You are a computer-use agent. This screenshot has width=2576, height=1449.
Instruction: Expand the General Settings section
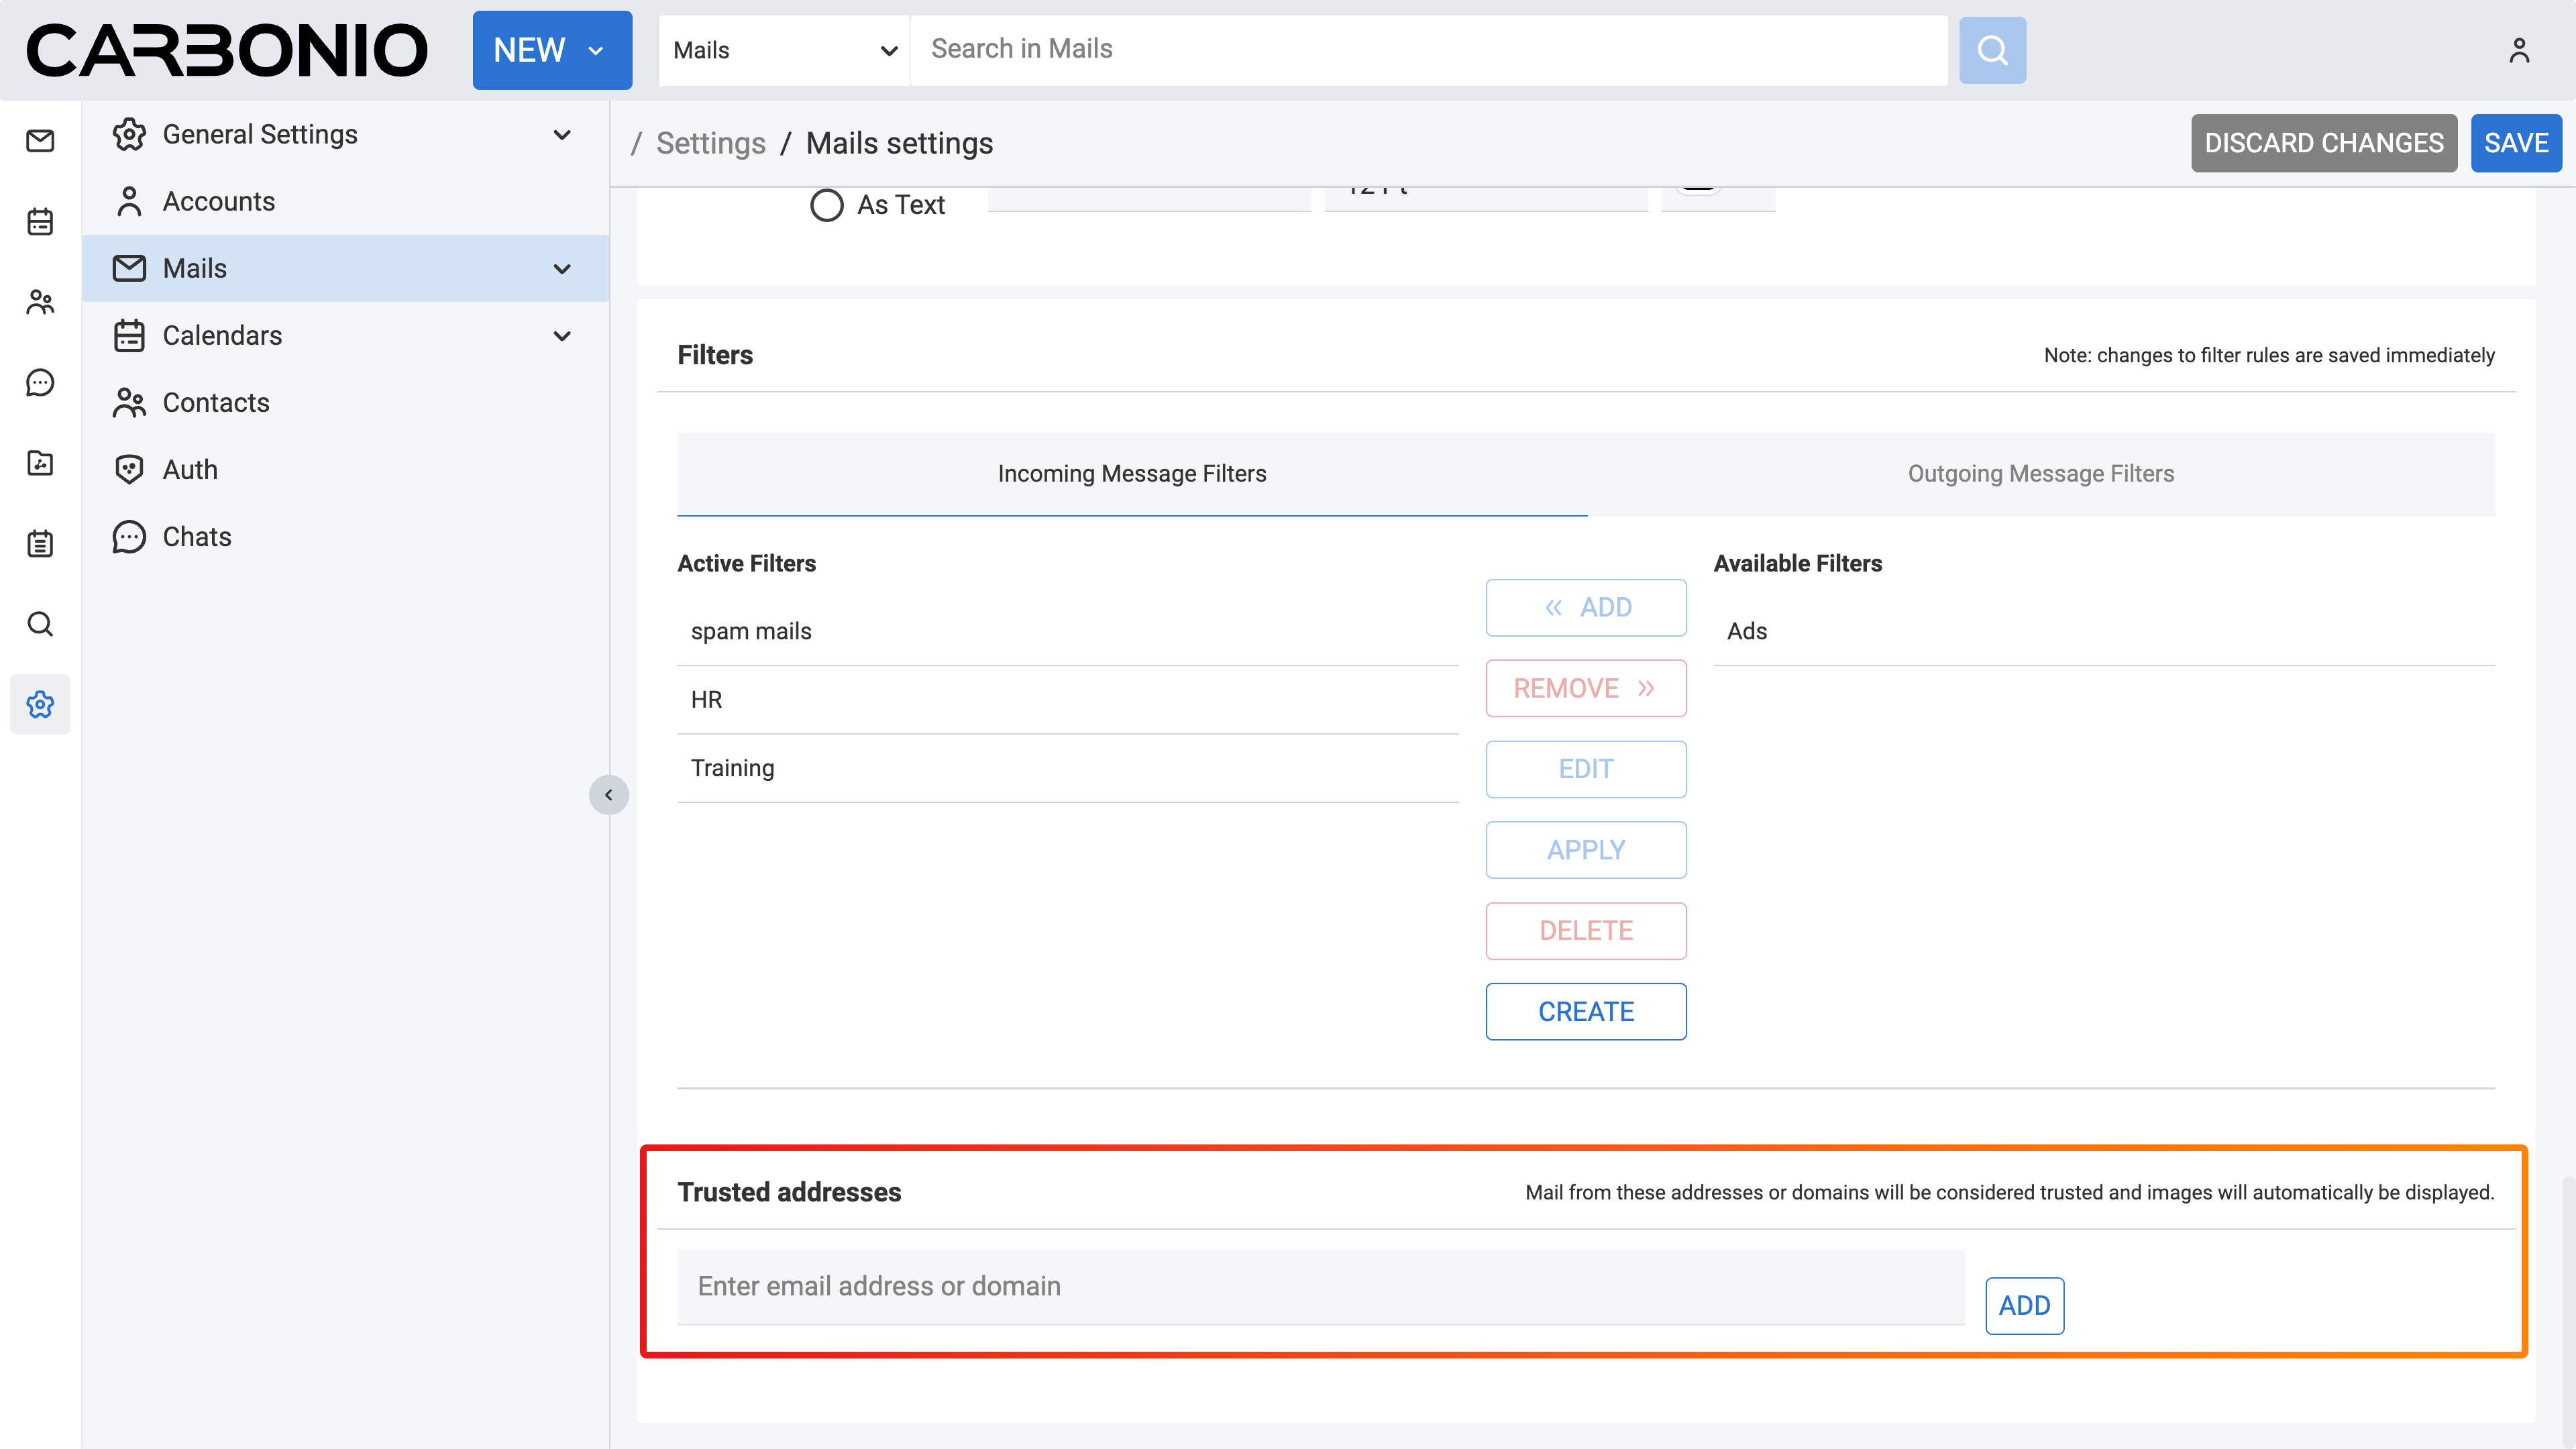(x=562, y=135)
